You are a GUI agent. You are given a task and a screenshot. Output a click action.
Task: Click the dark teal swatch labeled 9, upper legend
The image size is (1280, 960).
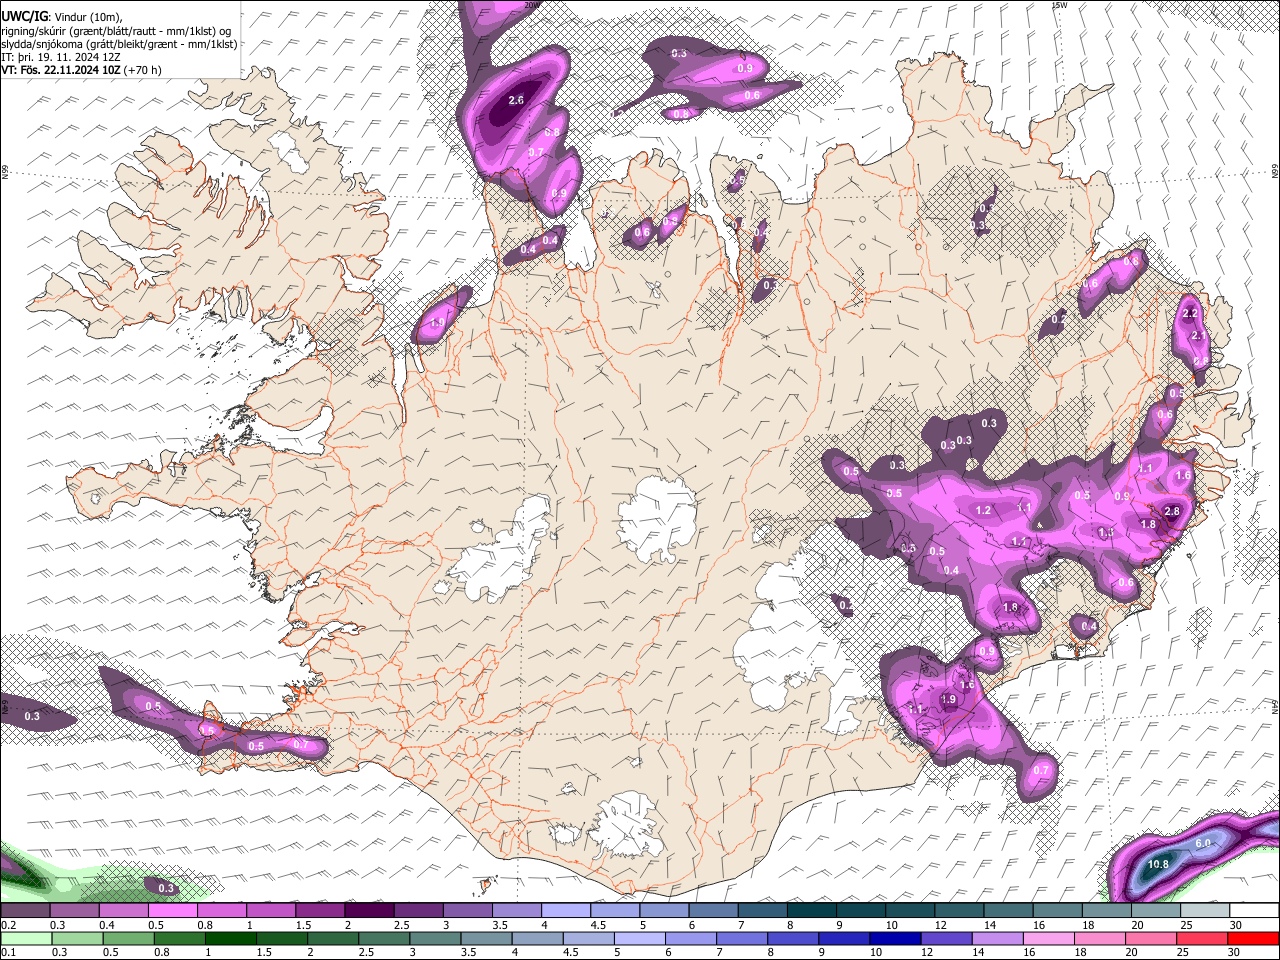pos(860,910)
